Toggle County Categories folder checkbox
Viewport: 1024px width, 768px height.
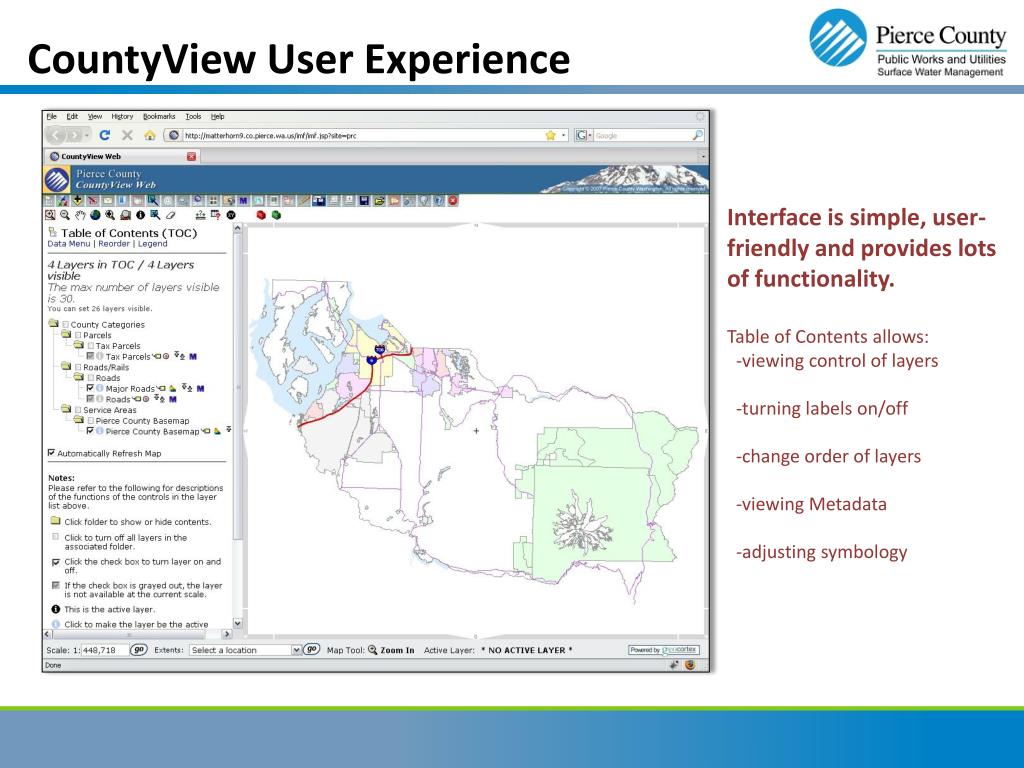[x=65, y=325]
